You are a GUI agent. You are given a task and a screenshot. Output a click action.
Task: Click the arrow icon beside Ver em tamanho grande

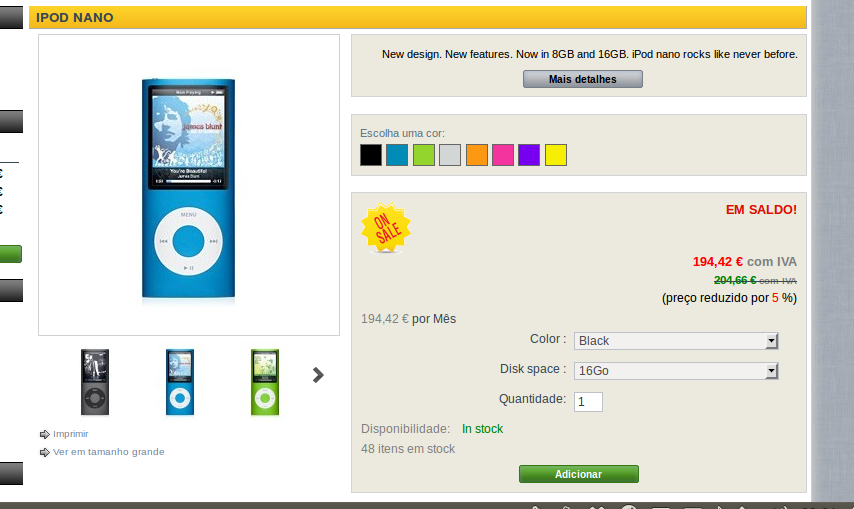click(x=45, y=452)
